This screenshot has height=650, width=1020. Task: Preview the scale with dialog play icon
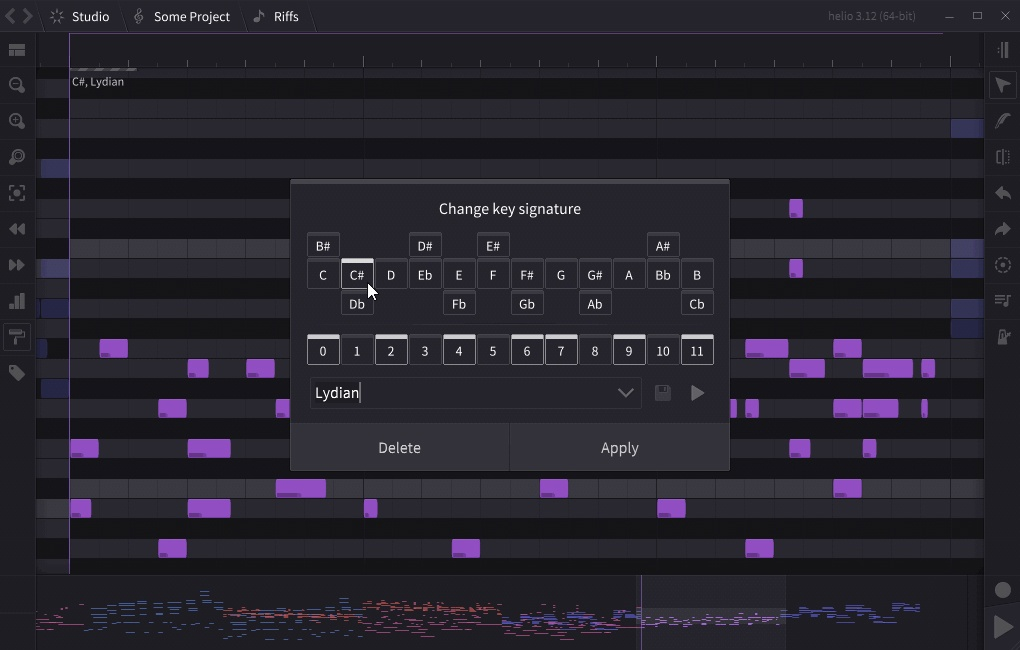point(697,393)
